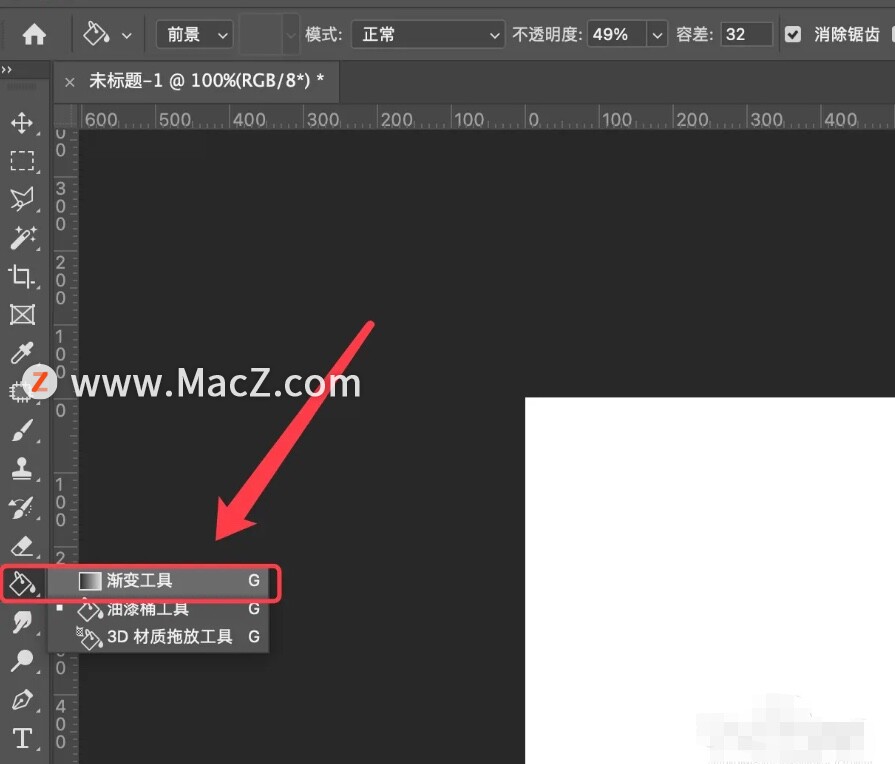Select the Move tool

coord(22,123)
